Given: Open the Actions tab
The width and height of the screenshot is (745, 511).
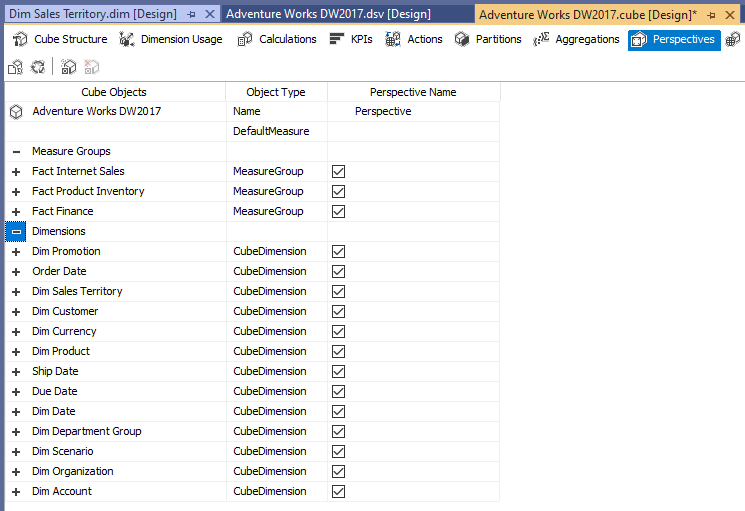Looking at the screenshot, I should pyautogui.click(x=414, y=39).
